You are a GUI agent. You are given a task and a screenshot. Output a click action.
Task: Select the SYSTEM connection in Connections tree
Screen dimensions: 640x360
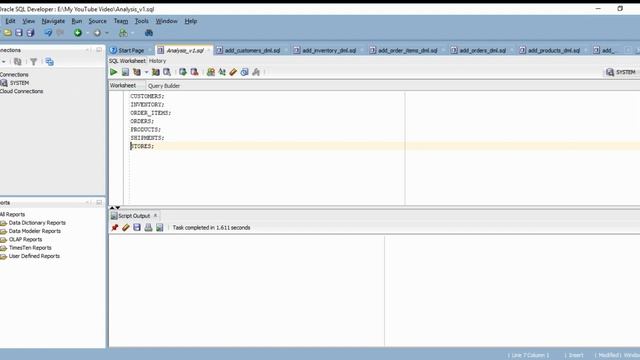tap(19, 83)
